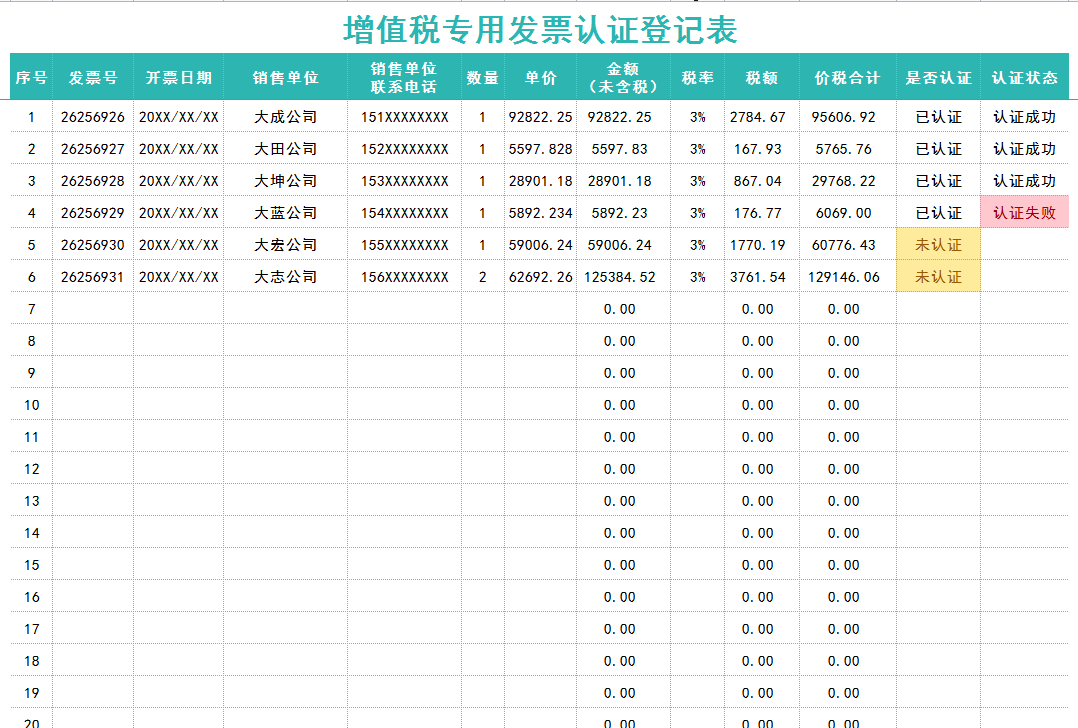Select empty 销售单位 cell in row 10
The height and width of the screenshot is (728, 1078).
[x=285, y=405]
